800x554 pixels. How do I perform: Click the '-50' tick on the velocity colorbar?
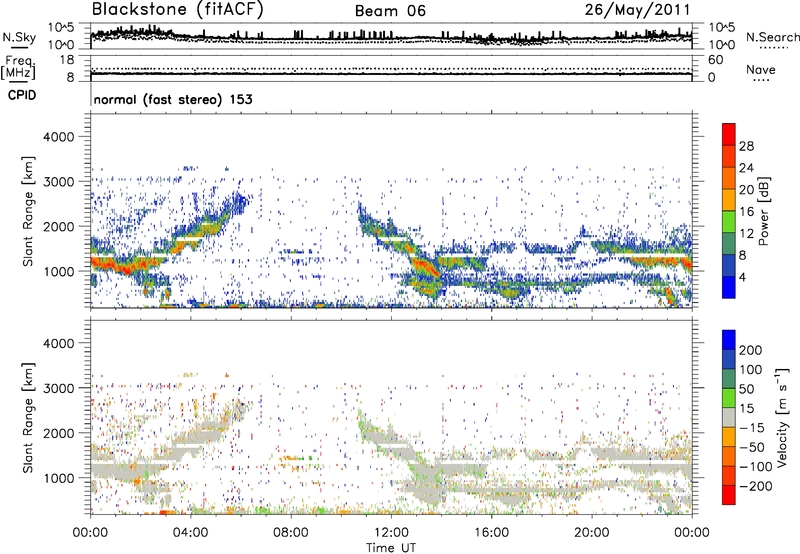coord(752,447)
